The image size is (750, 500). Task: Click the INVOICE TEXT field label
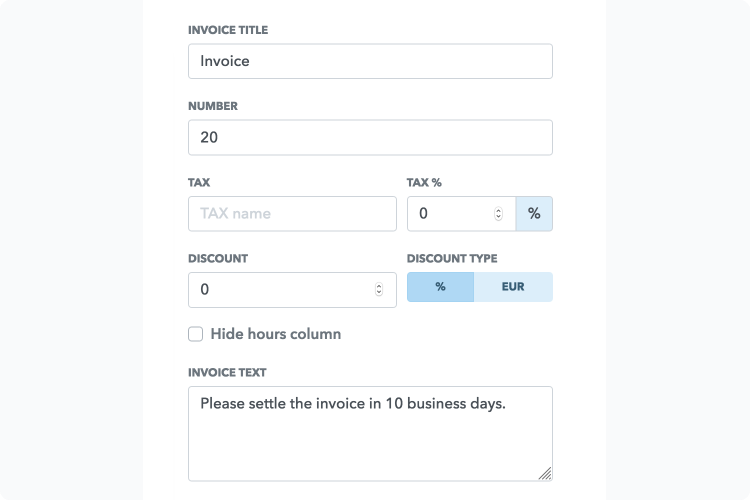click(227, 372)
